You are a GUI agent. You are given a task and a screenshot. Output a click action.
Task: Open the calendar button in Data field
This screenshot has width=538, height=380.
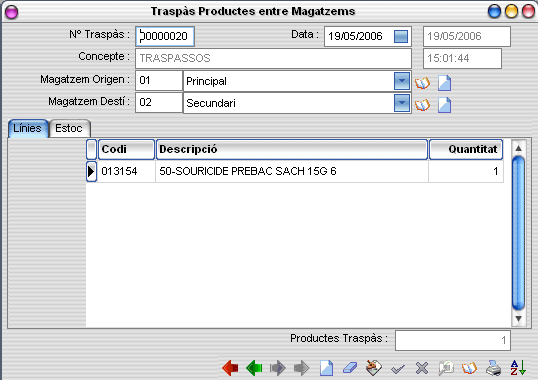401,36
